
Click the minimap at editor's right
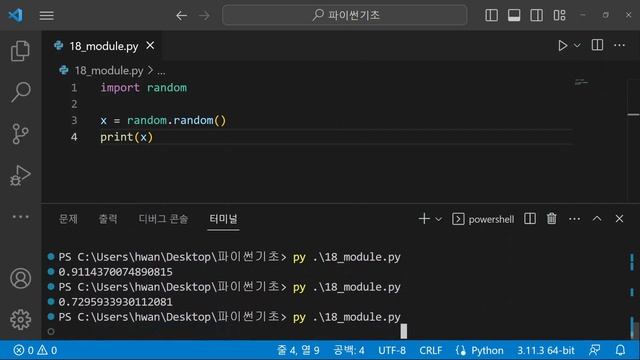click(581, 82)
